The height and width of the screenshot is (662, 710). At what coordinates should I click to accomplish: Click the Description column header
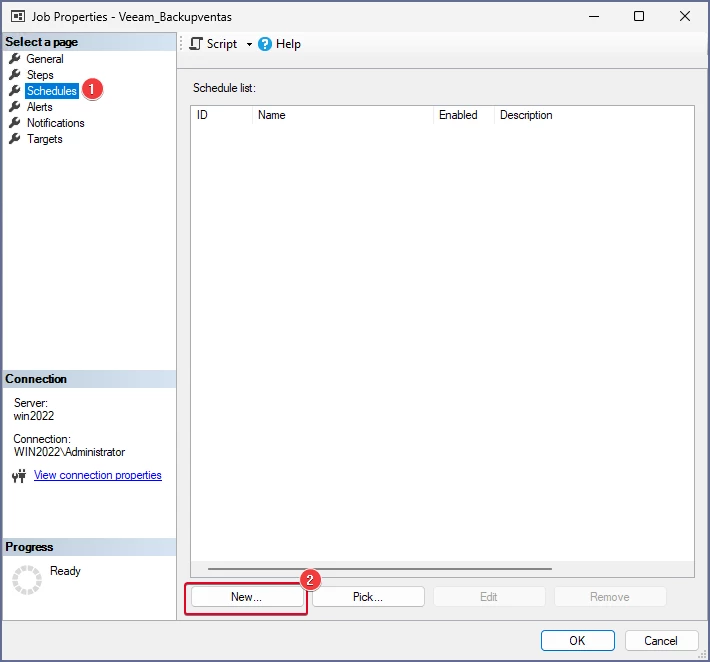pos(594,115)
